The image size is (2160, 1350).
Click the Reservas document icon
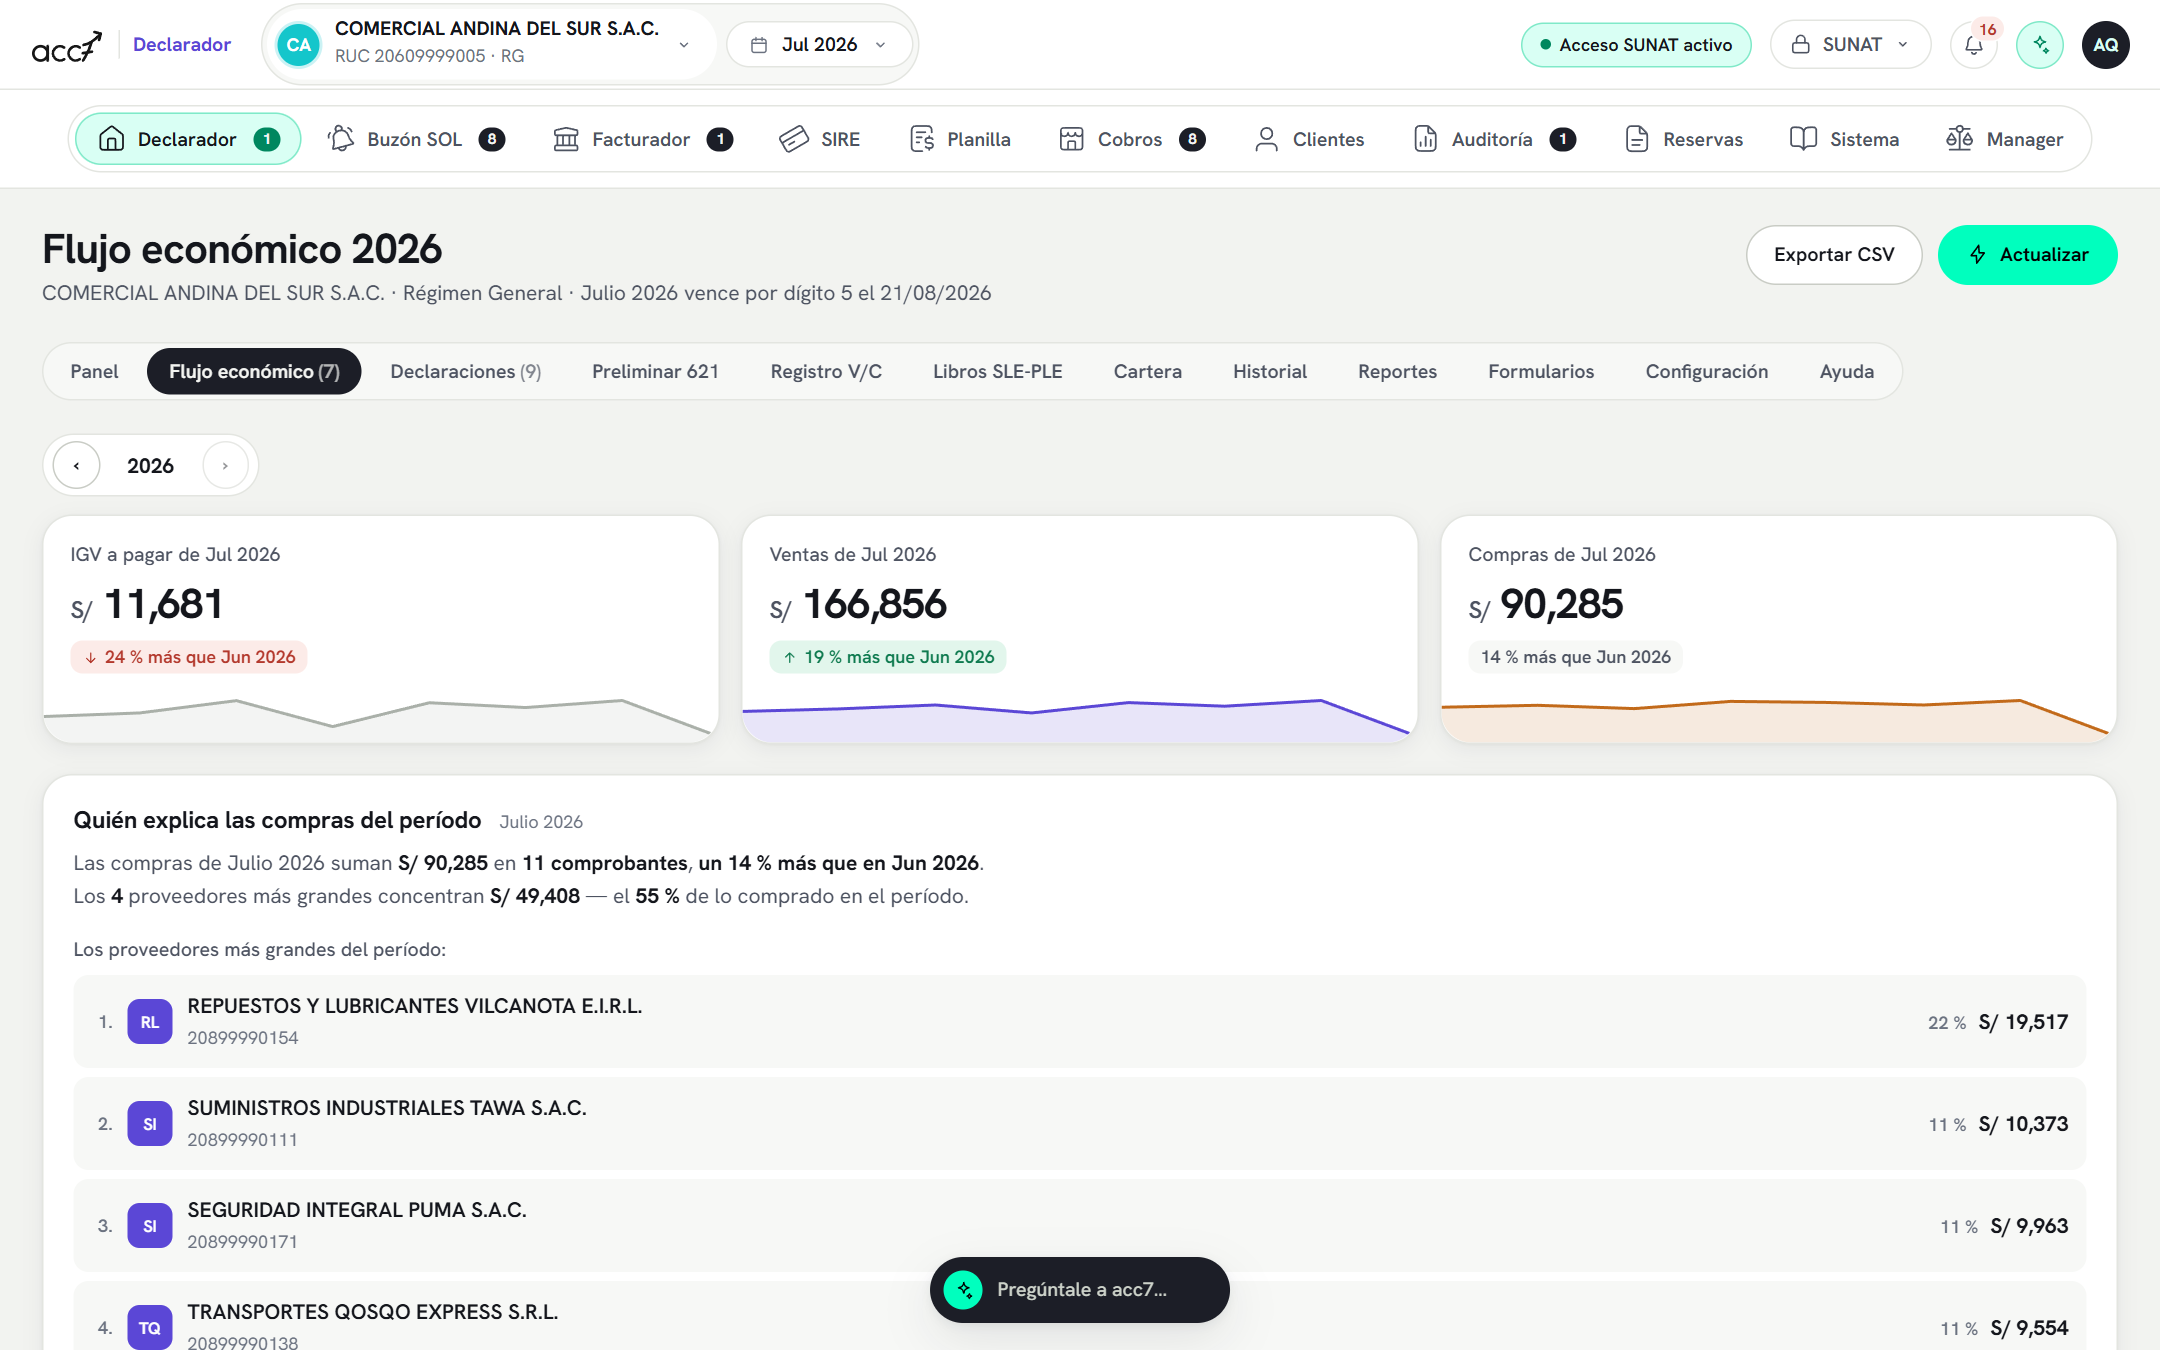coord(1637,139)
